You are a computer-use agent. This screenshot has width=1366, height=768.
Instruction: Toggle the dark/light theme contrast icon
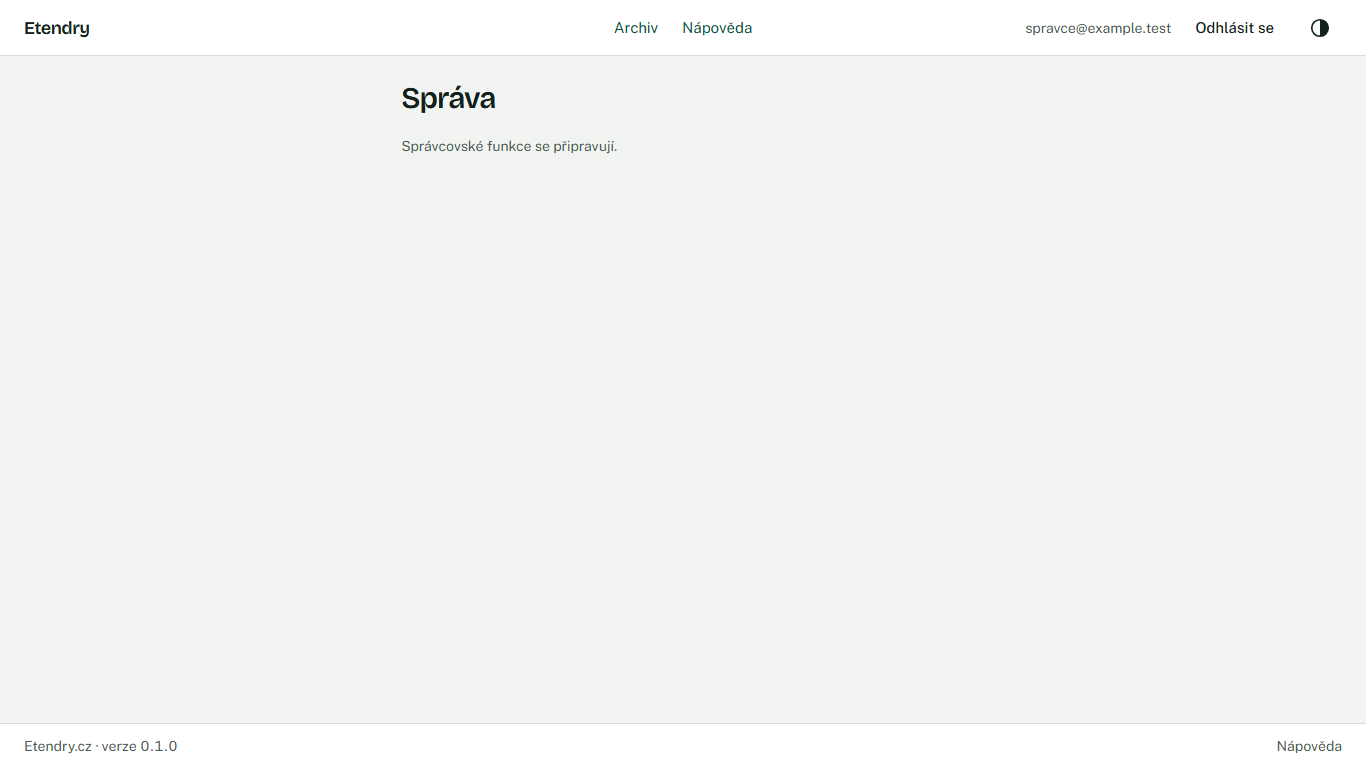pos(1320,28)
